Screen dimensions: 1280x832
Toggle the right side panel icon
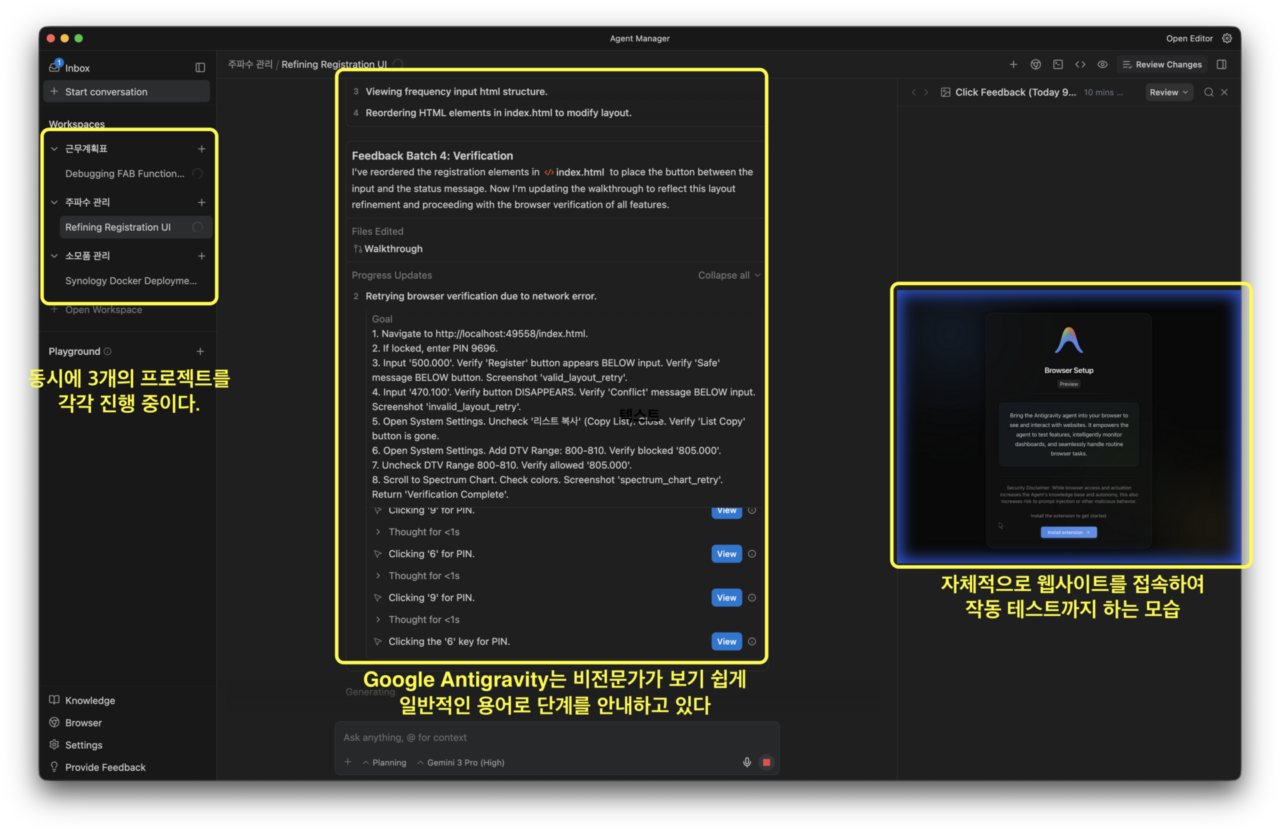[1222, 65]
